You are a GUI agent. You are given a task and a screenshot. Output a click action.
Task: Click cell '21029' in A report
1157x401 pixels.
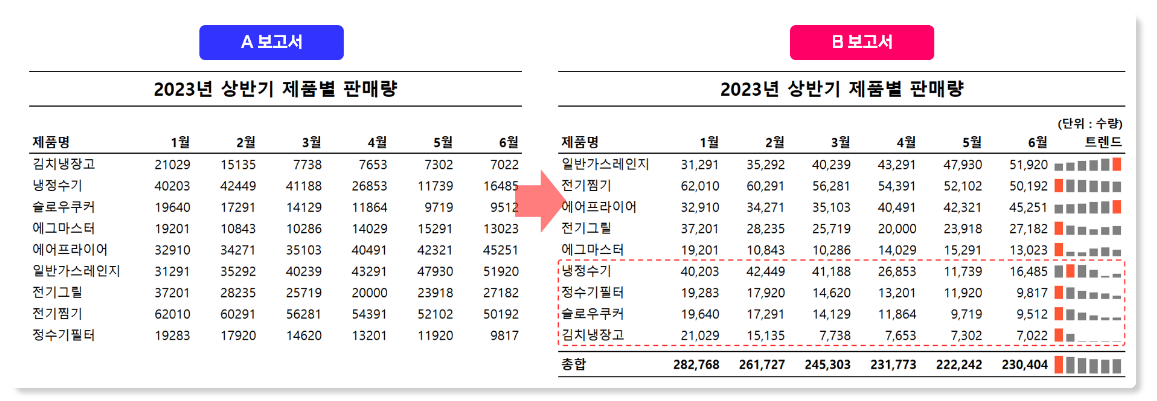point(173,165)
